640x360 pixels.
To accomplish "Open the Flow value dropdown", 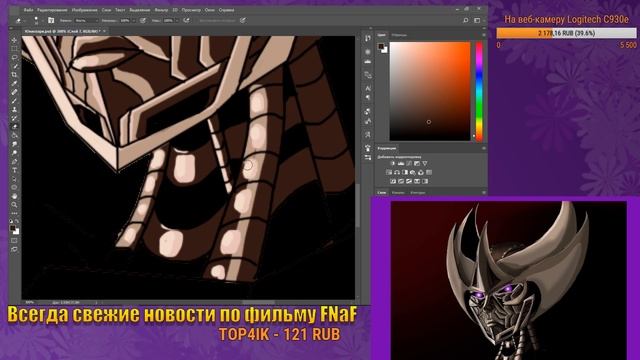I will (177, 20).
